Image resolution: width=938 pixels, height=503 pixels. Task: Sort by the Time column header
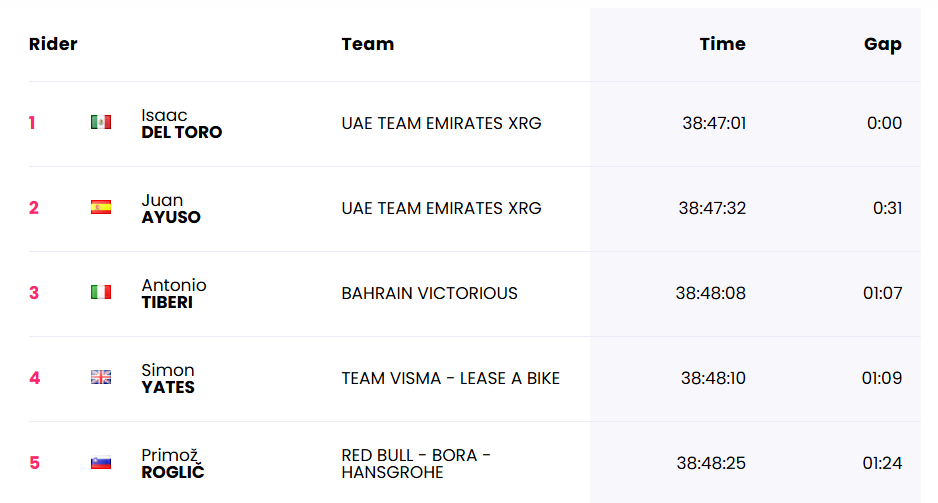(x=723, y=44)
